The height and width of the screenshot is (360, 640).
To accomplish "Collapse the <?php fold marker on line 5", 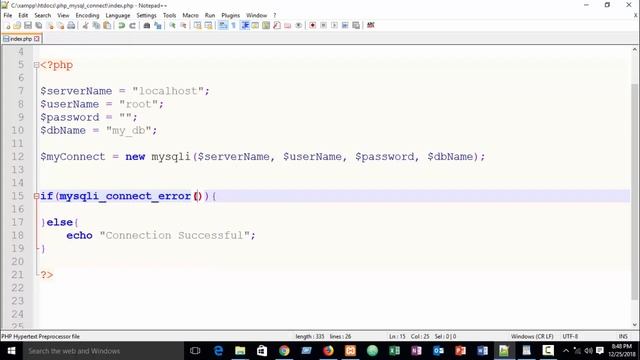I will [x=36, y=65].
